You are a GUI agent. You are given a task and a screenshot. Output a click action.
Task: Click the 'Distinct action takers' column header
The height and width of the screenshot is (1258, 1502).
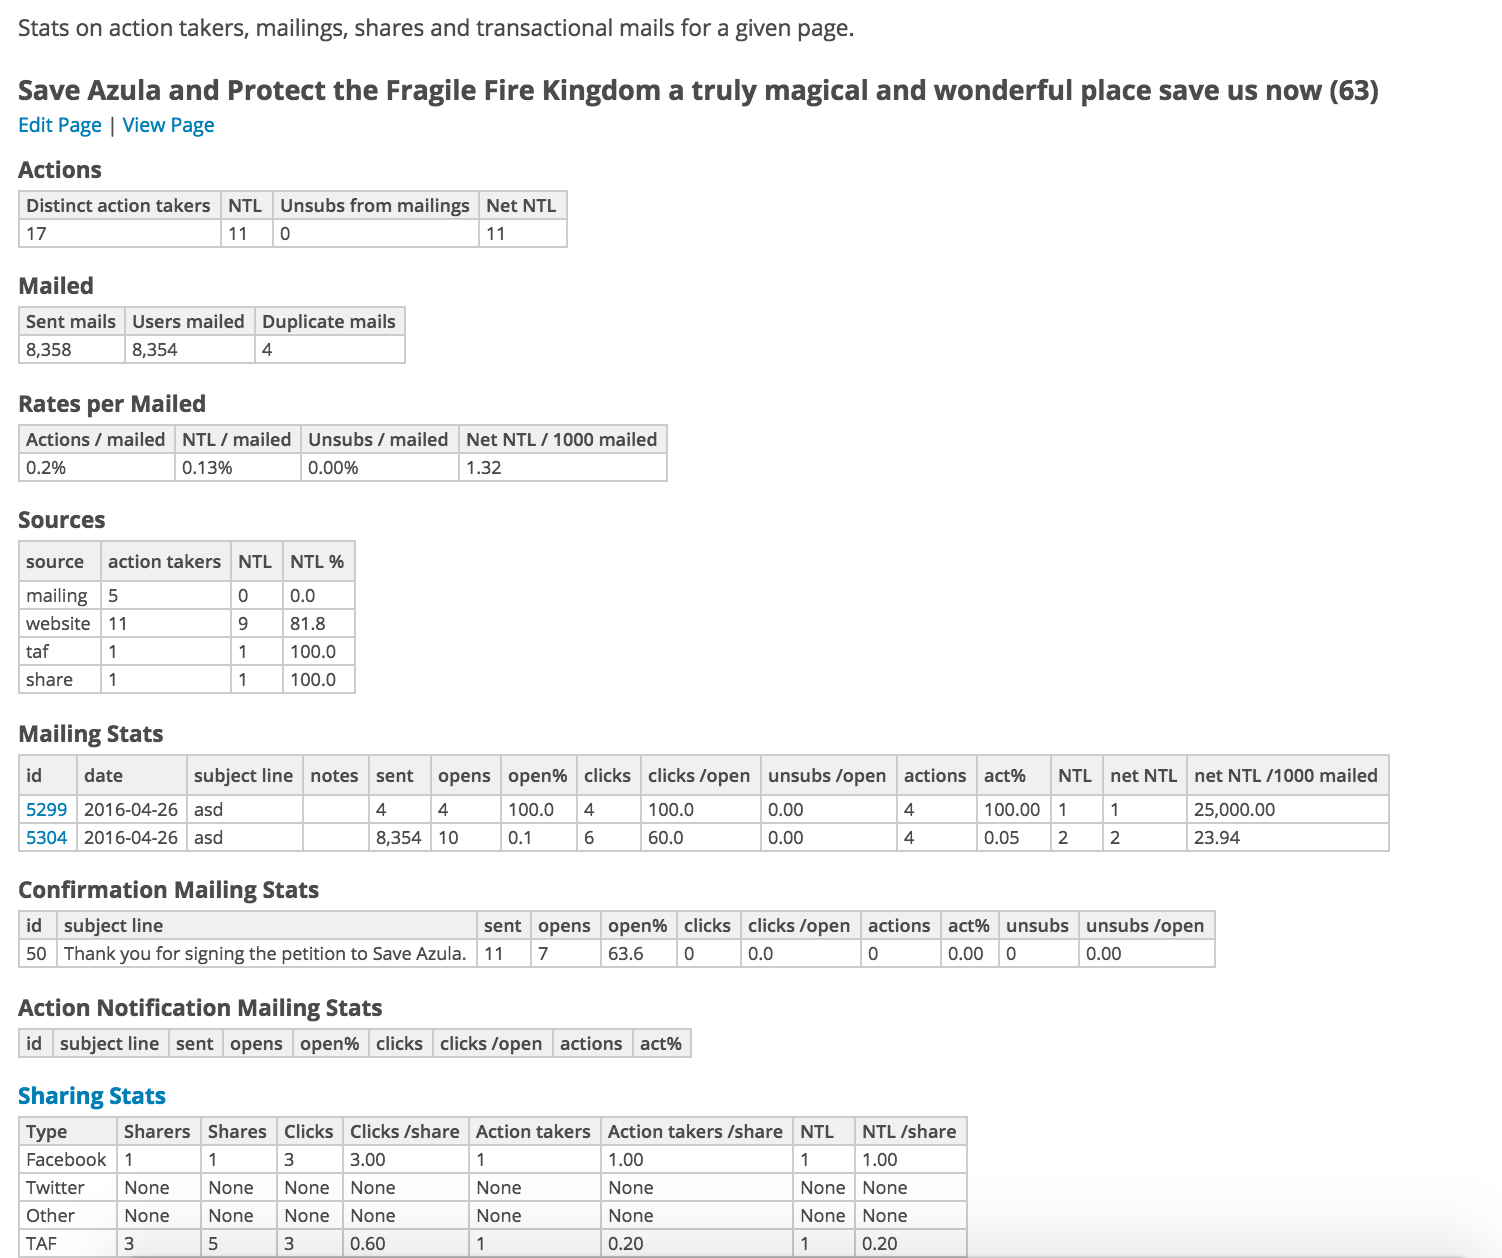coord(118,205)
